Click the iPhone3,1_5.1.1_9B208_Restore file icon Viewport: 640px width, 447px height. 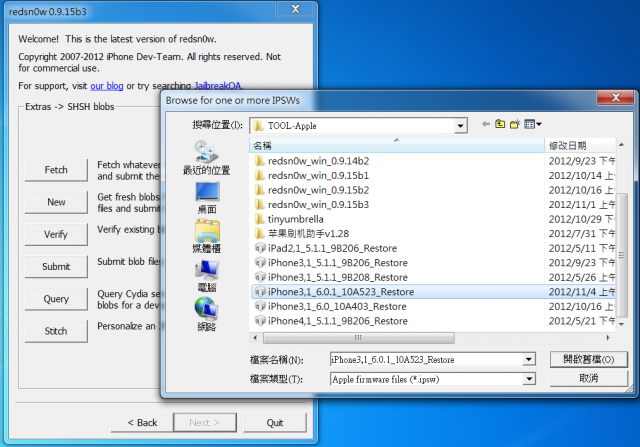(260, 277)
